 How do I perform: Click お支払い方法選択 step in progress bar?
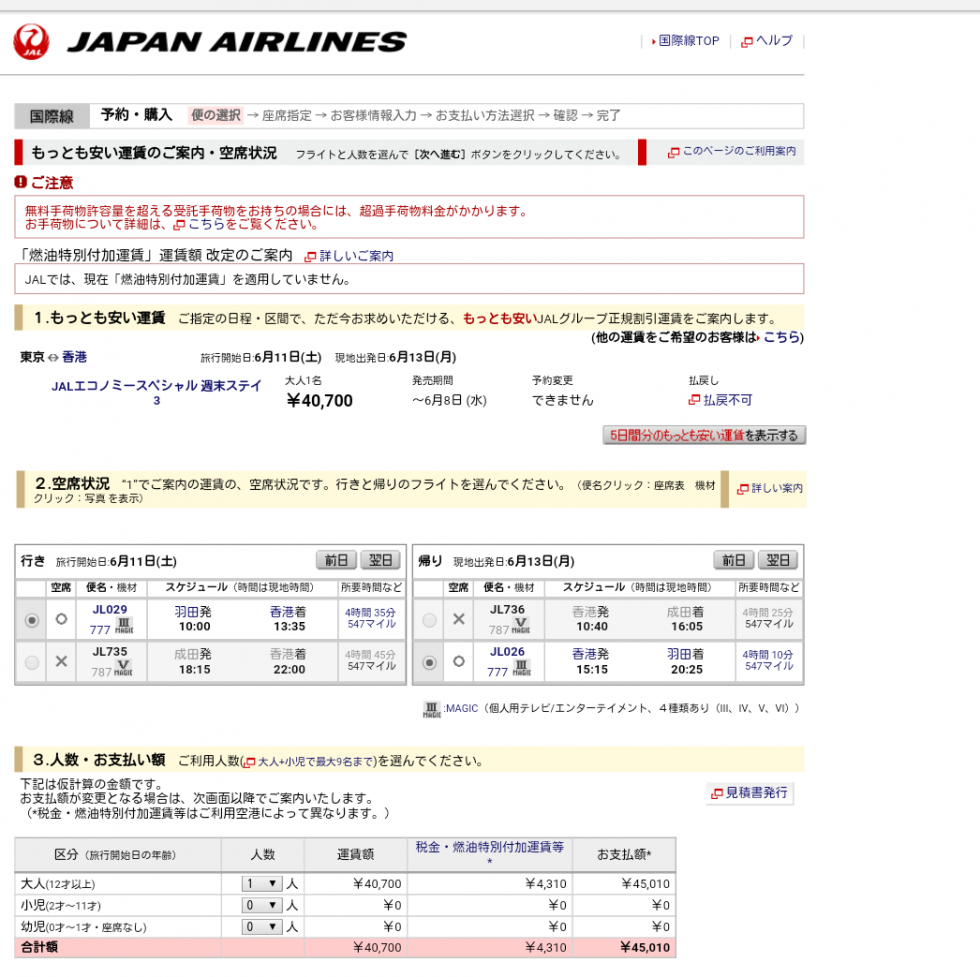tap(485, 116)
